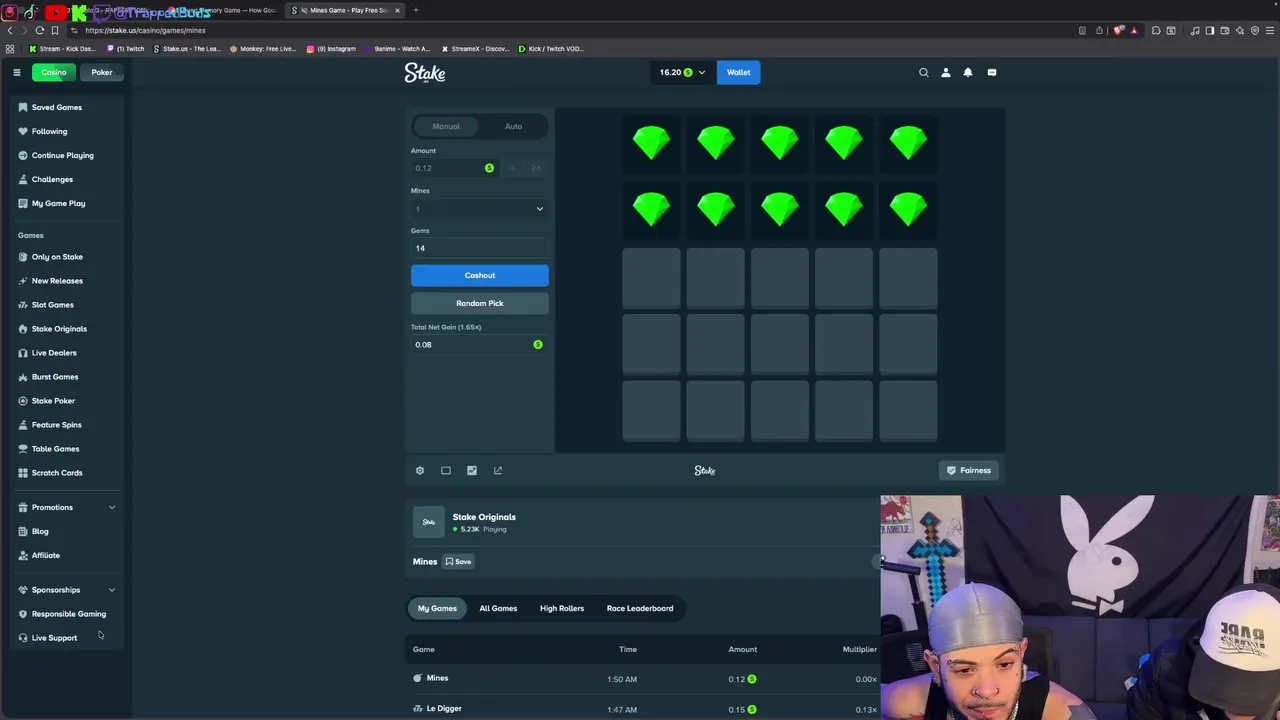
Task: Select the My Games tab
Action: pyautogui.click(x=437, y=608)
